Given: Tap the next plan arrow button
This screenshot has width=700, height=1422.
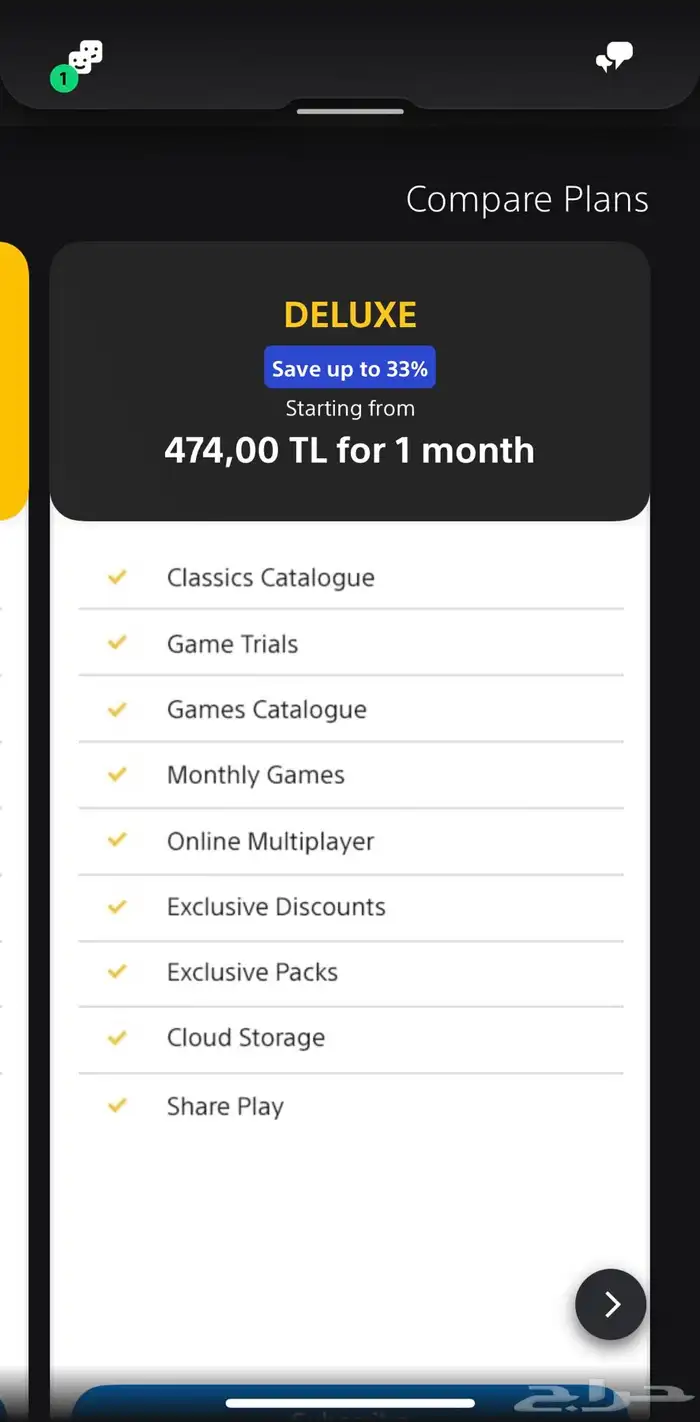Looking at the screenshot, I should tap(611, 1304).
